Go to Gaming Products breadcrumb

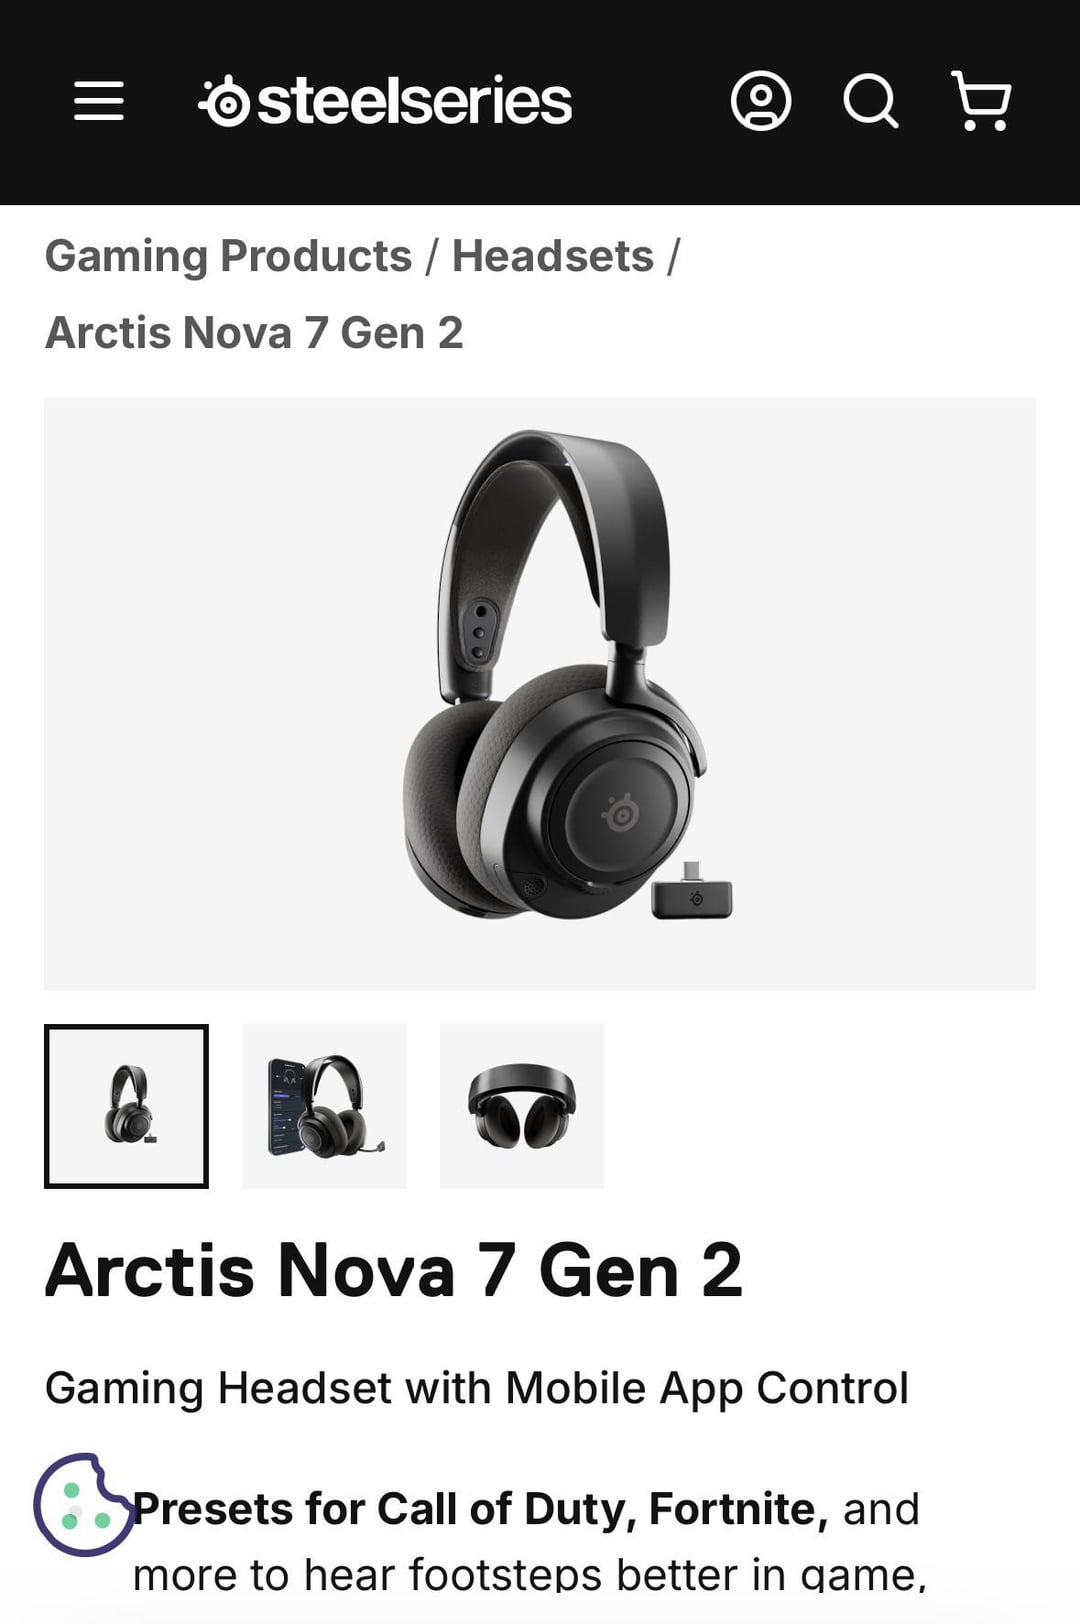(228, 256)
